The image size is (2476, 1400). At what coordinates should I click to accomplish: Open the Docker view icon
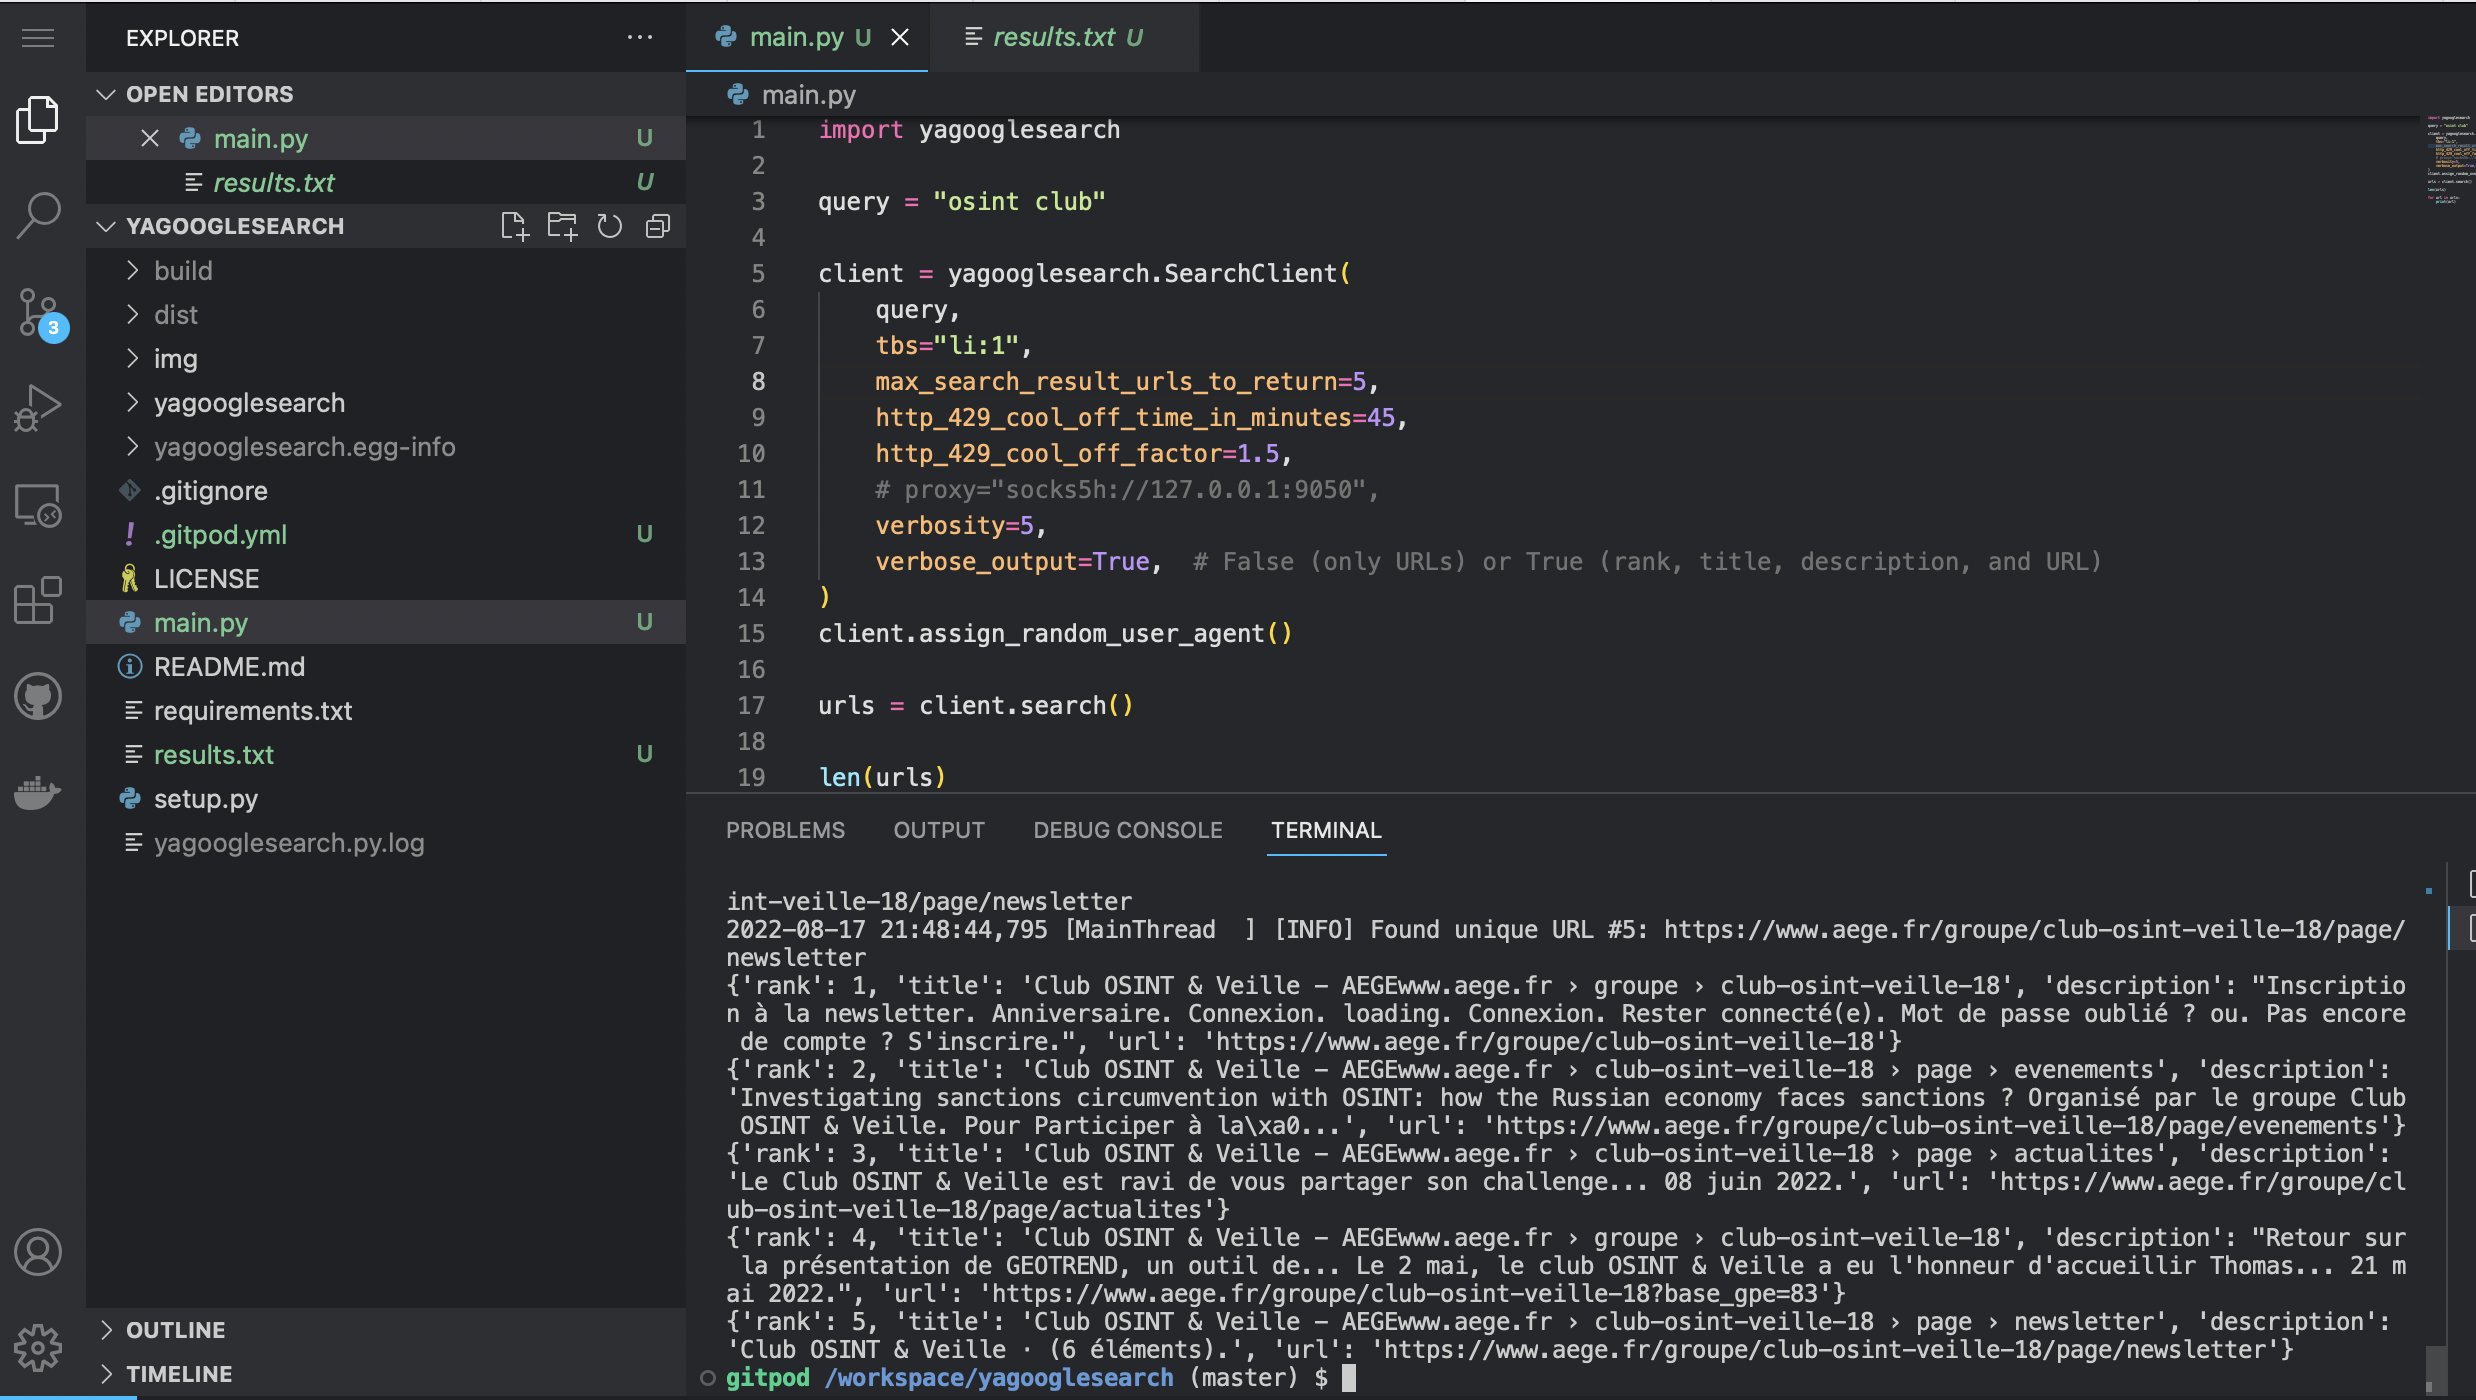39,792
